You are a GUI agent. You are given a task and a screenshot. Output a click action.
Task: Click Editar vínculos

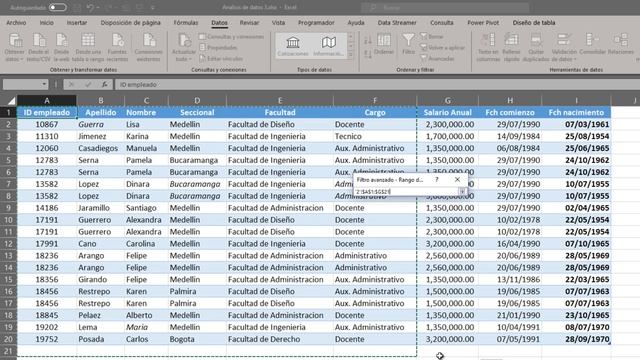coord(221,58)
